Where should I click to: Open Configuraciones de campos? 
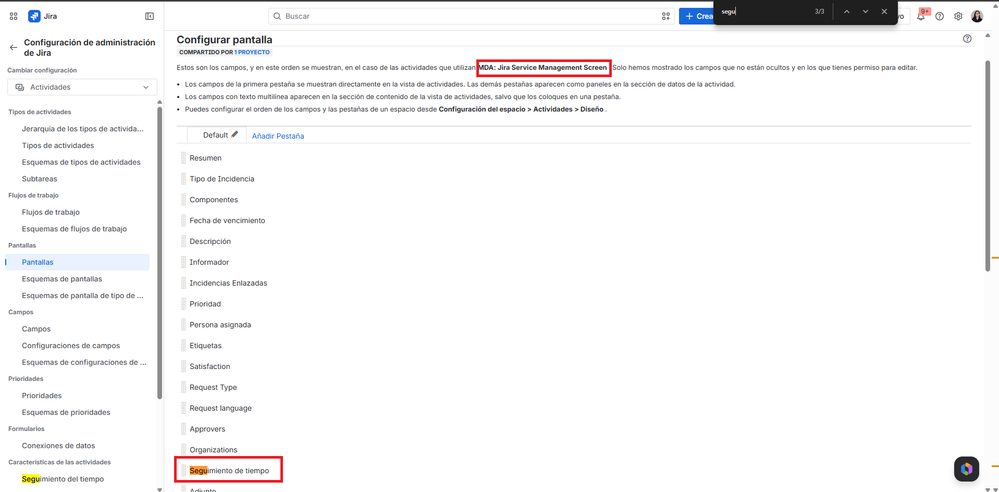coord(71,345)
